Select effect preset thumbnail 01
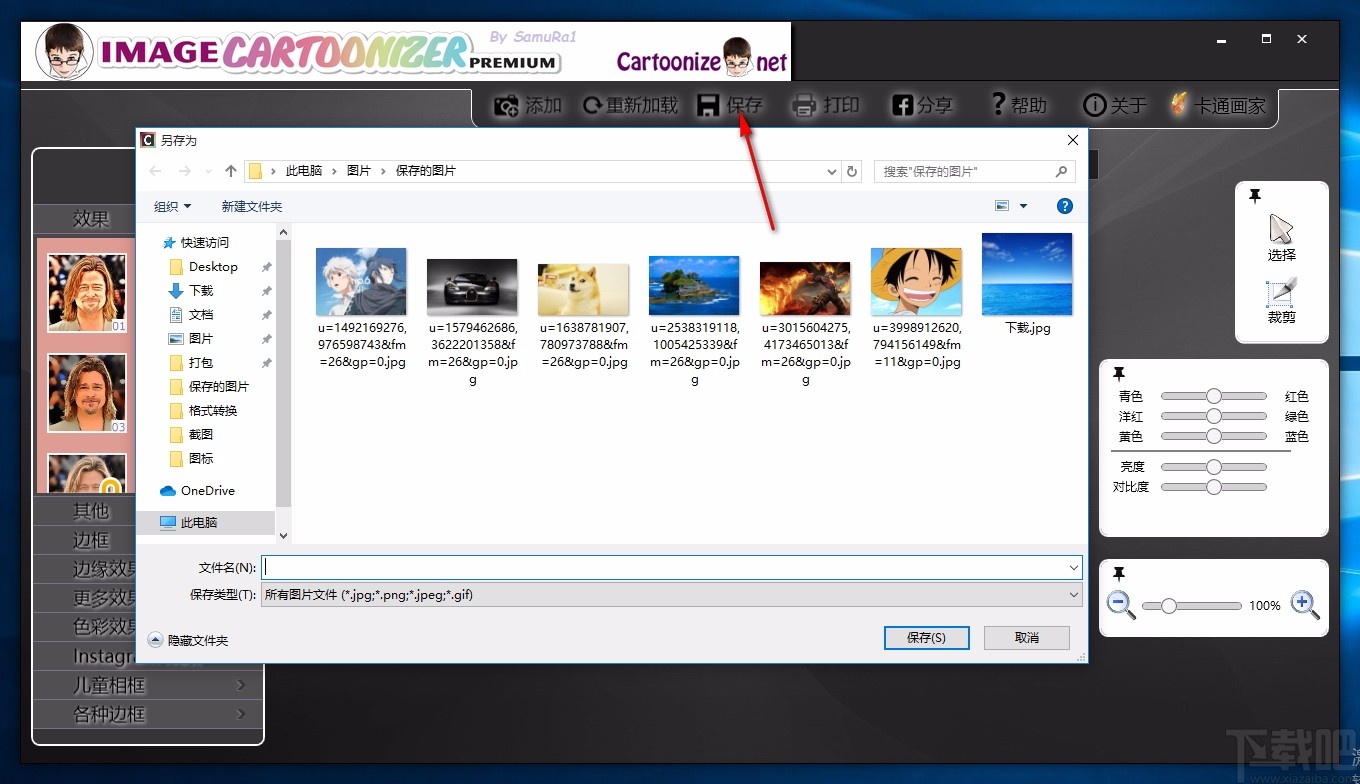1360x784 pixels. pyautogui.click(x=88, y=293)
